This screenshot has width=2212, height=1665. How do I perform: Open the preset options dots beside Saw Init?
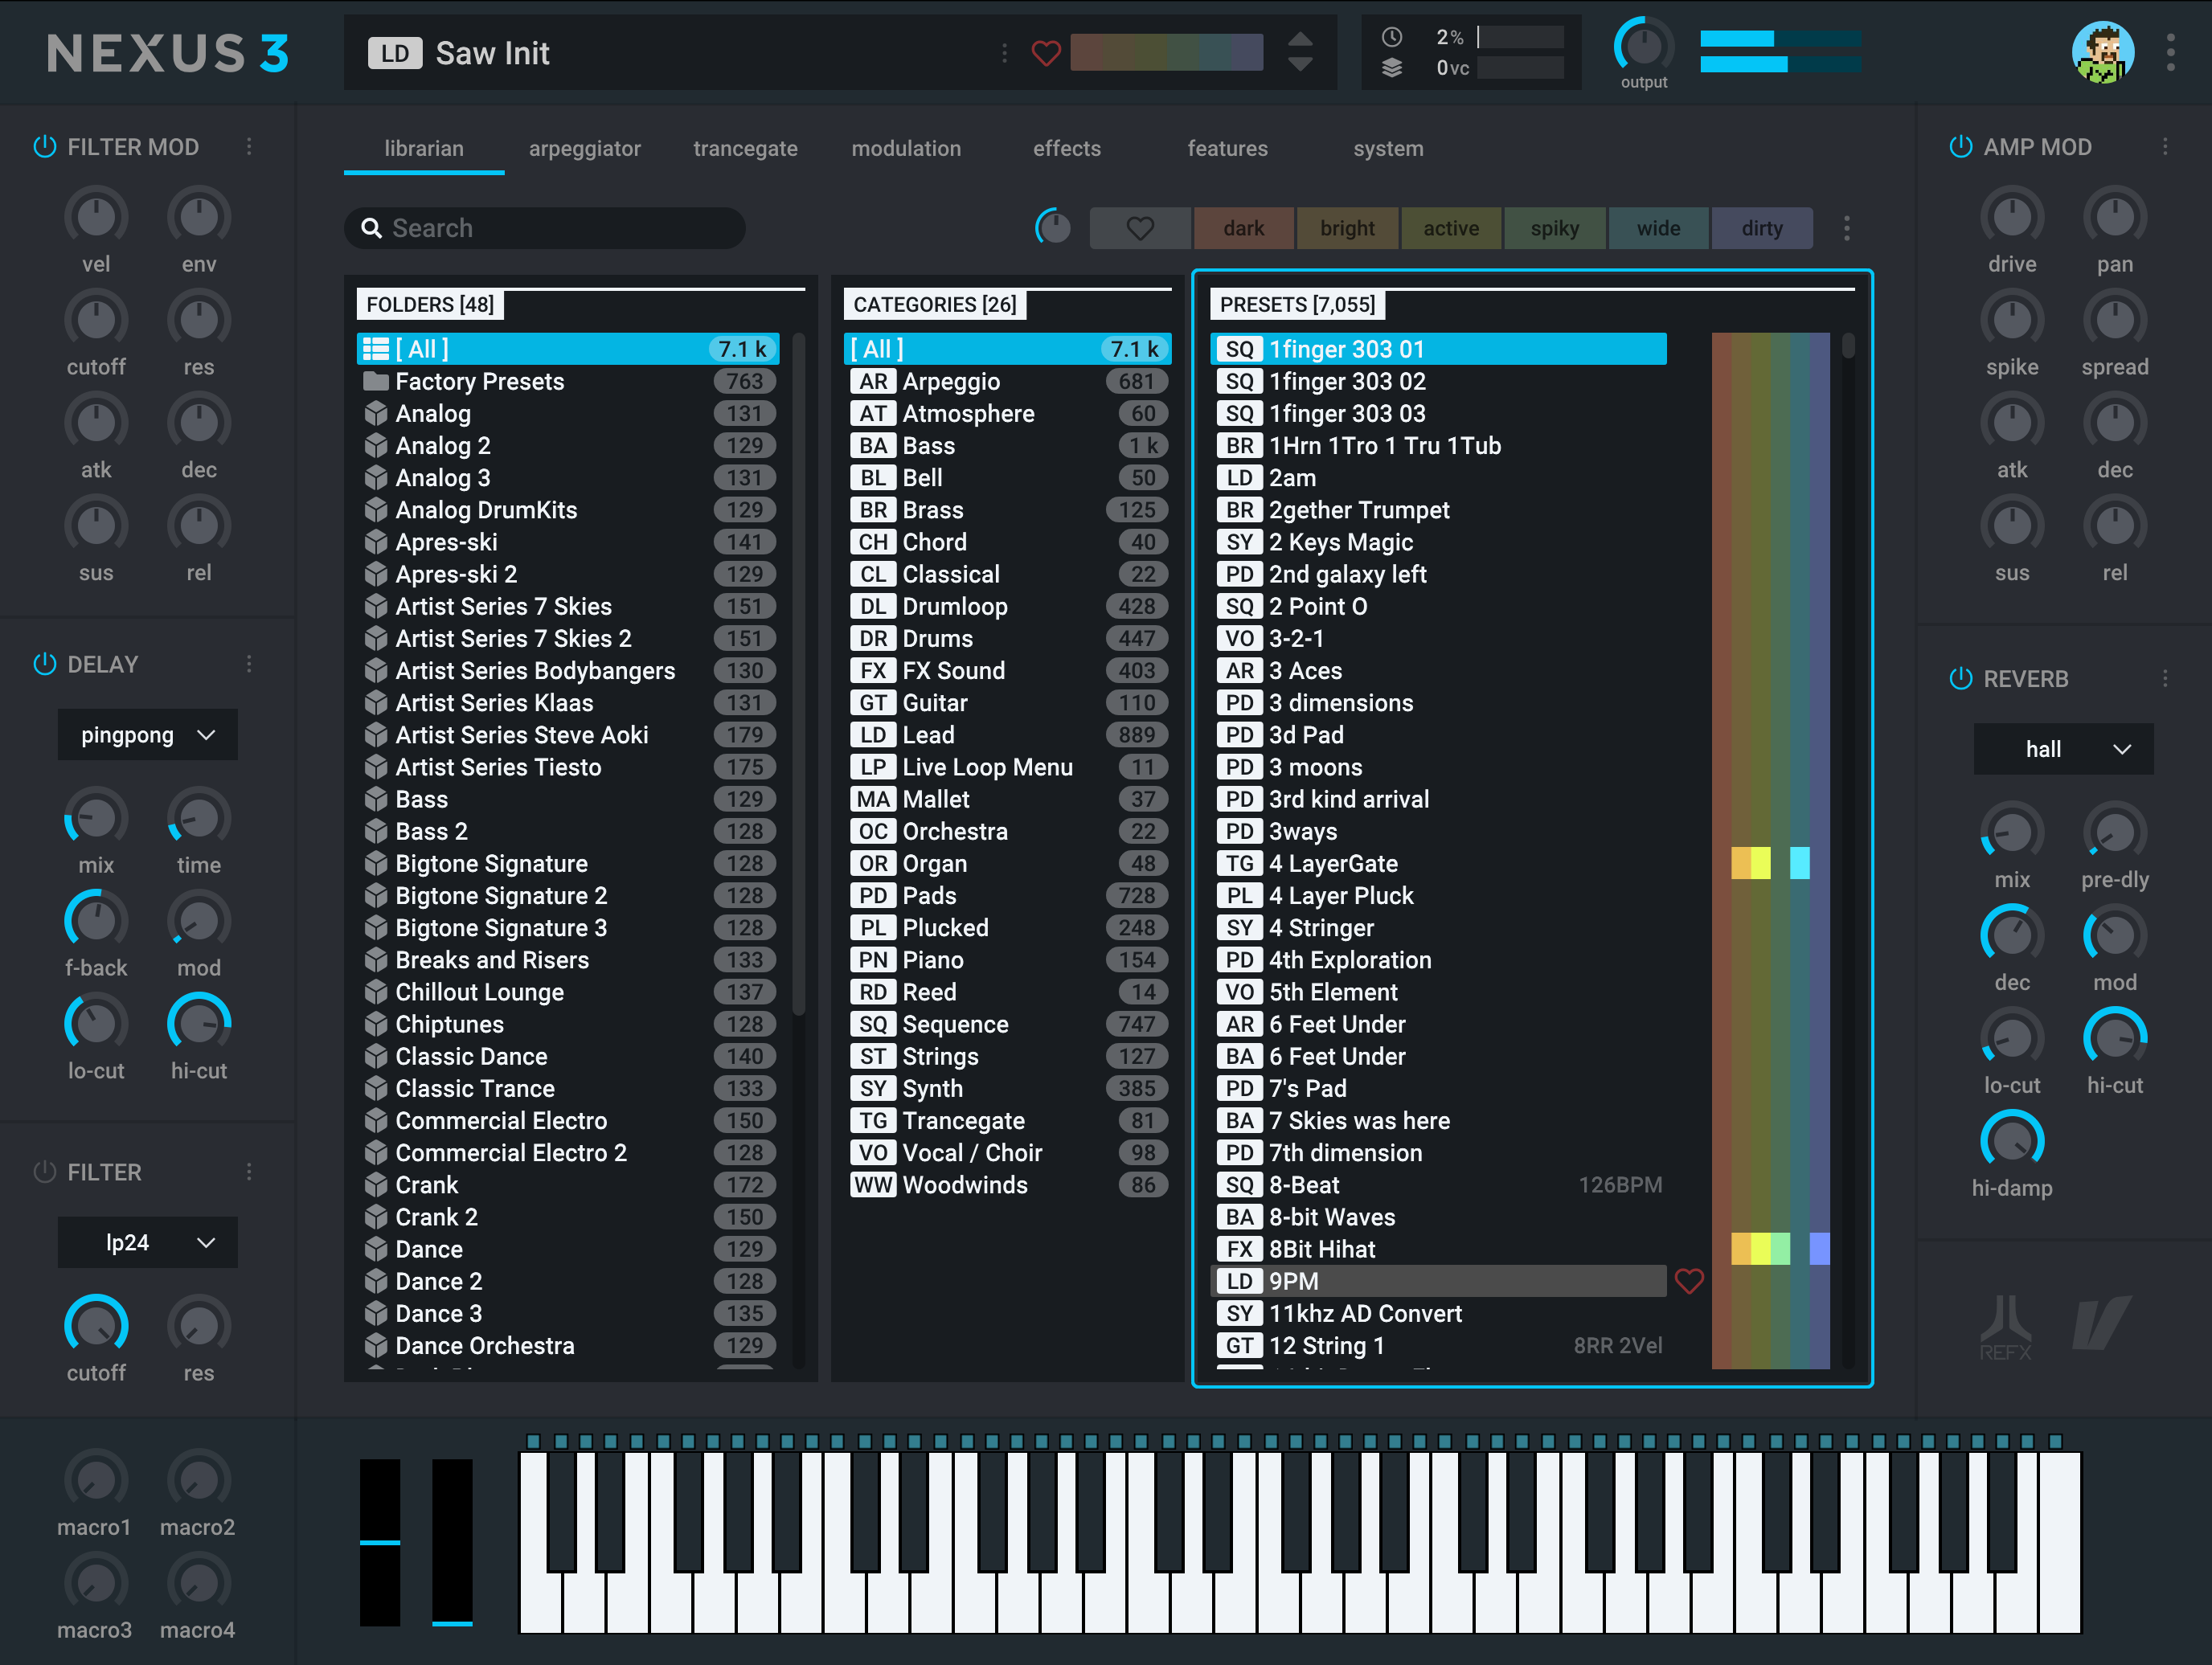[1004, 53]
